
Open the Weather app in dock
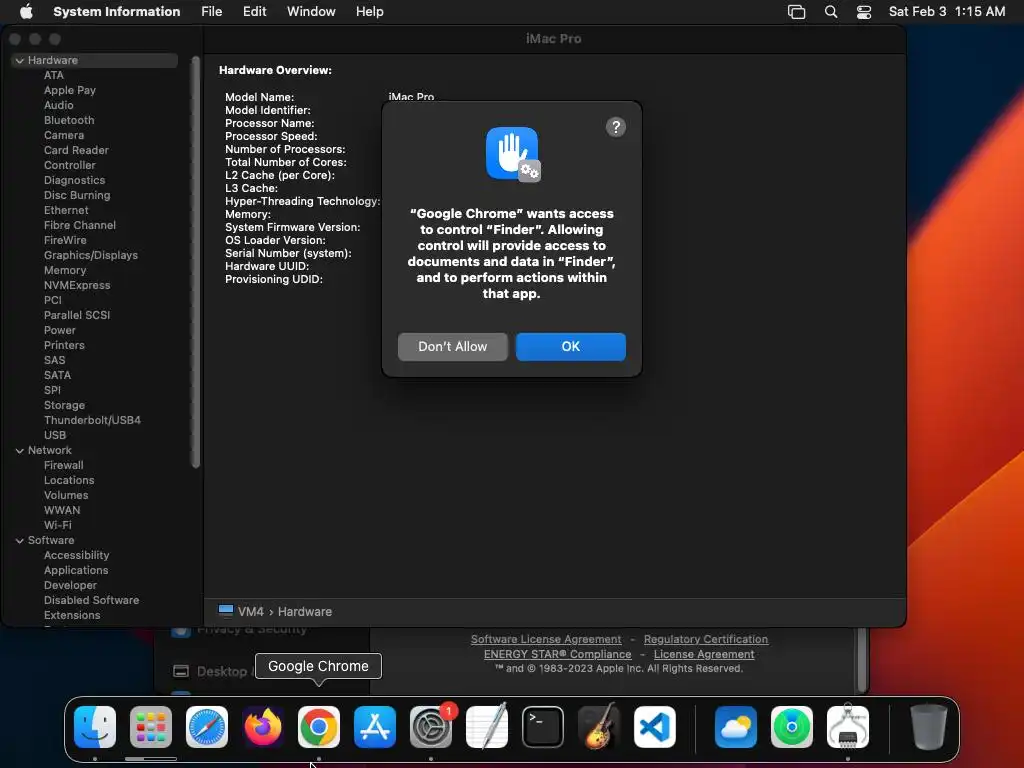click(736, 726)
